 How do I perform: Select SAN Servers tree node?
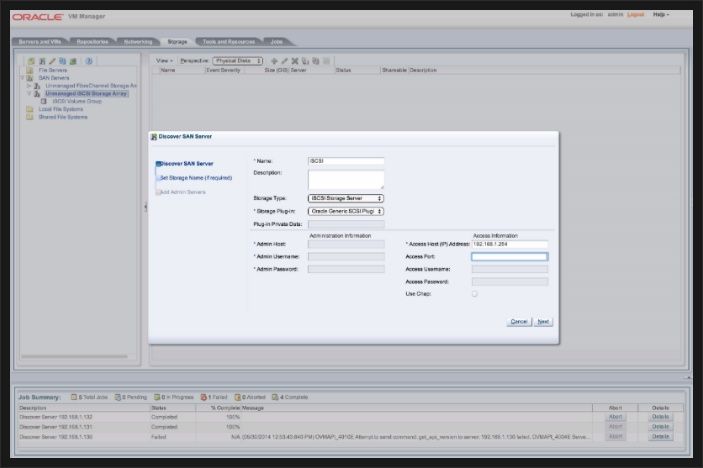click(54, 78)
